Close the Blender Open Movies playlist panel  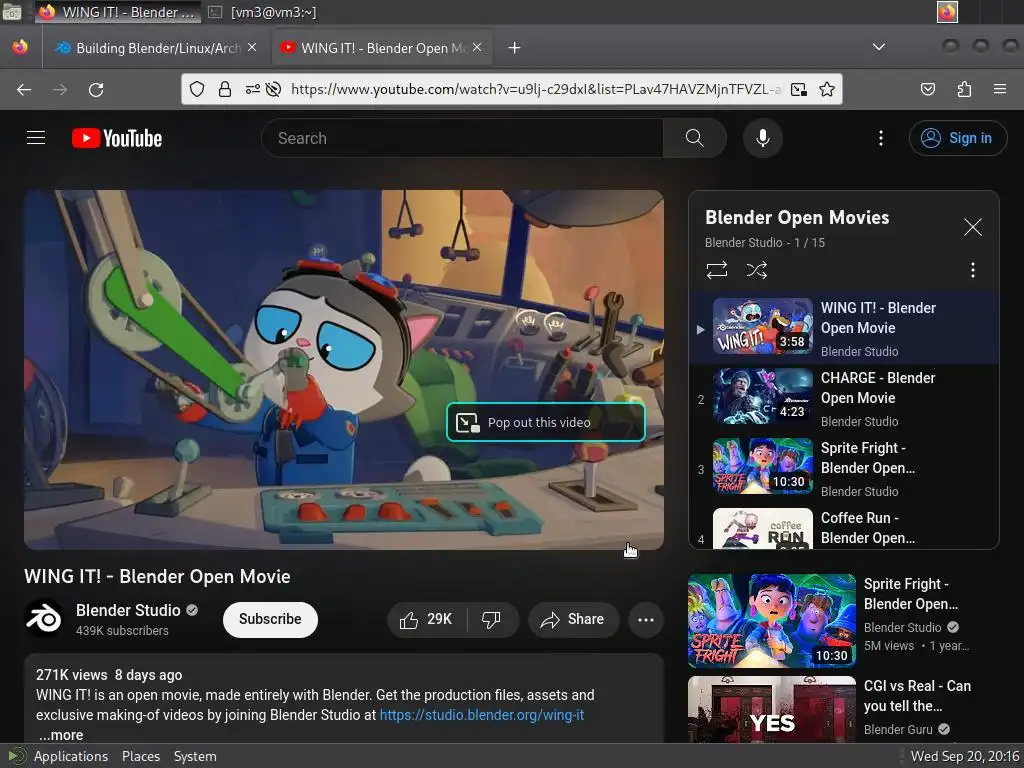pos(973,227)
